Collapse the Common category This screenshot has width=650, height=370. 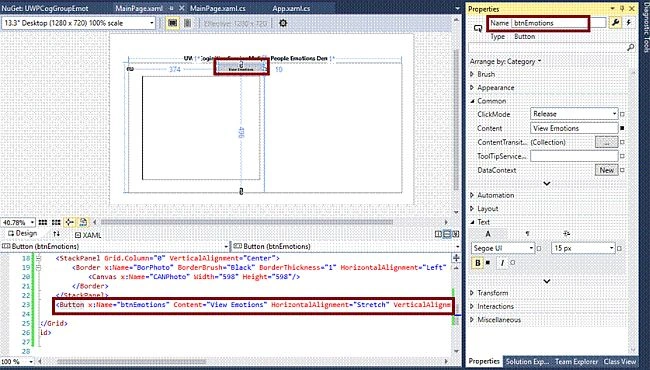(472, 101)
